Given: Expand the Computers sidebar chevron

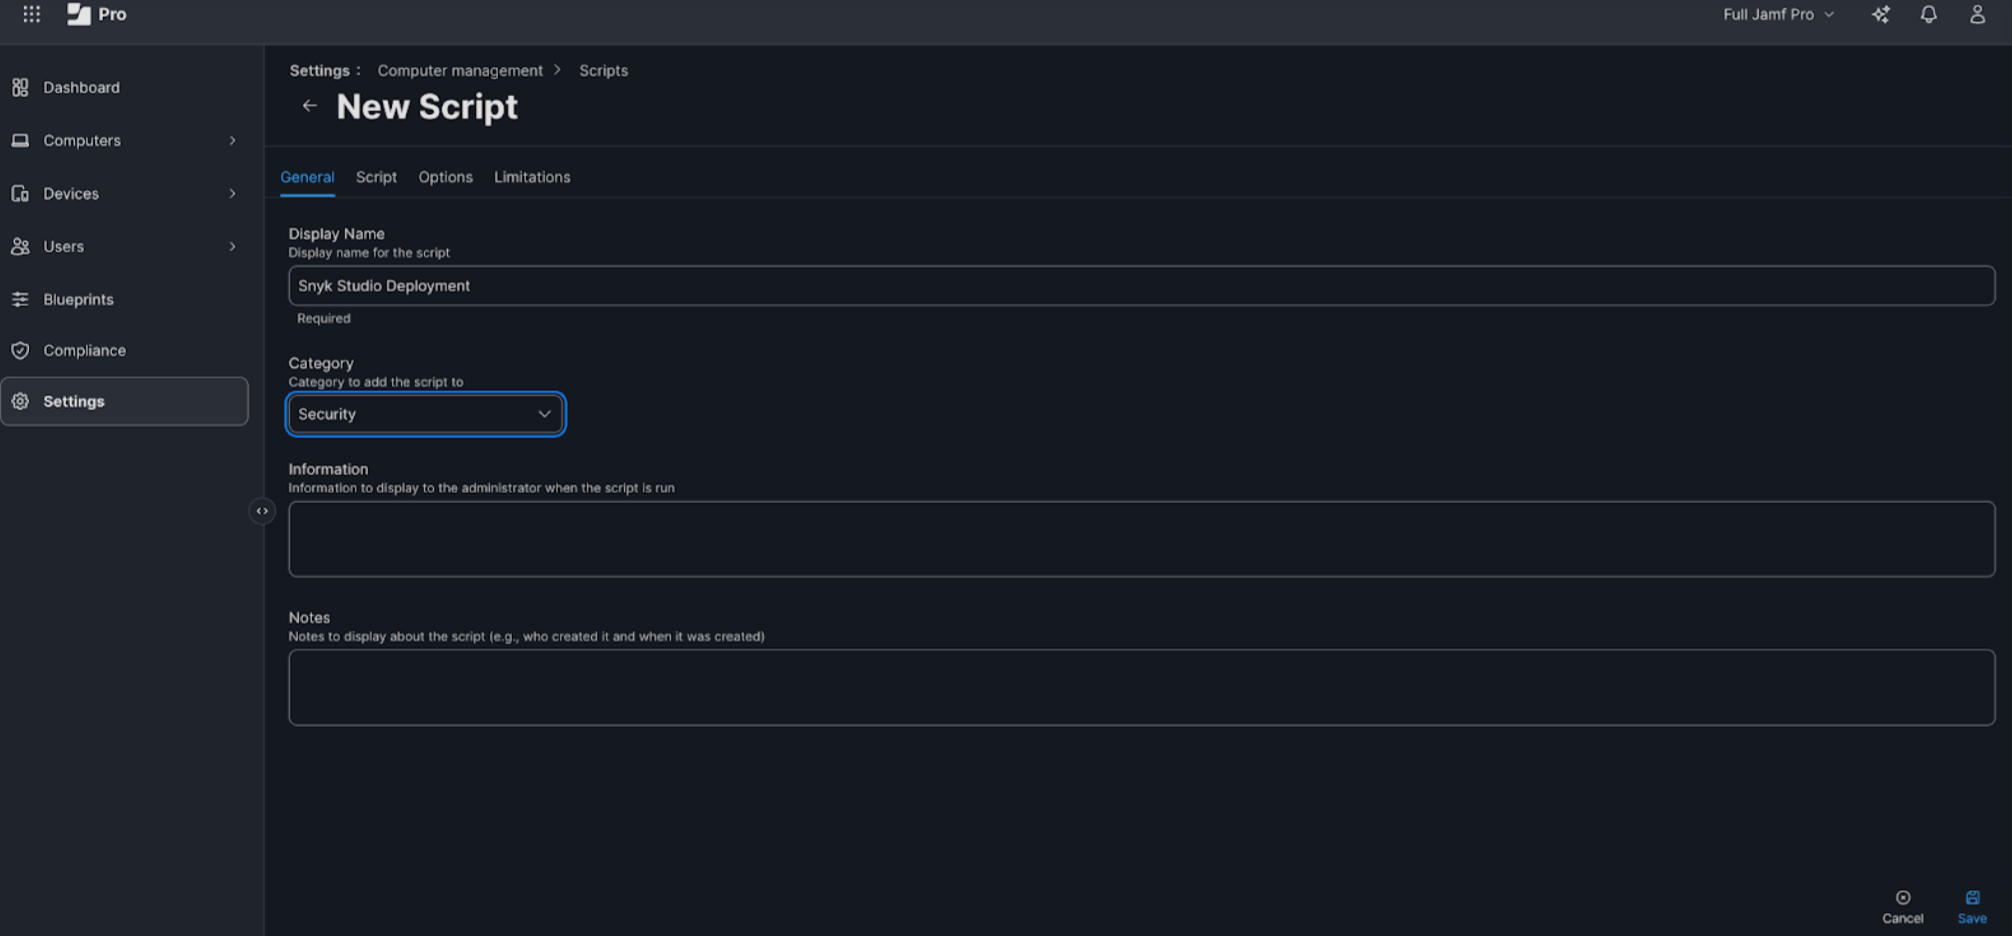Looking at the screenshot, I should pyautogui.click(x=232, y=141).
